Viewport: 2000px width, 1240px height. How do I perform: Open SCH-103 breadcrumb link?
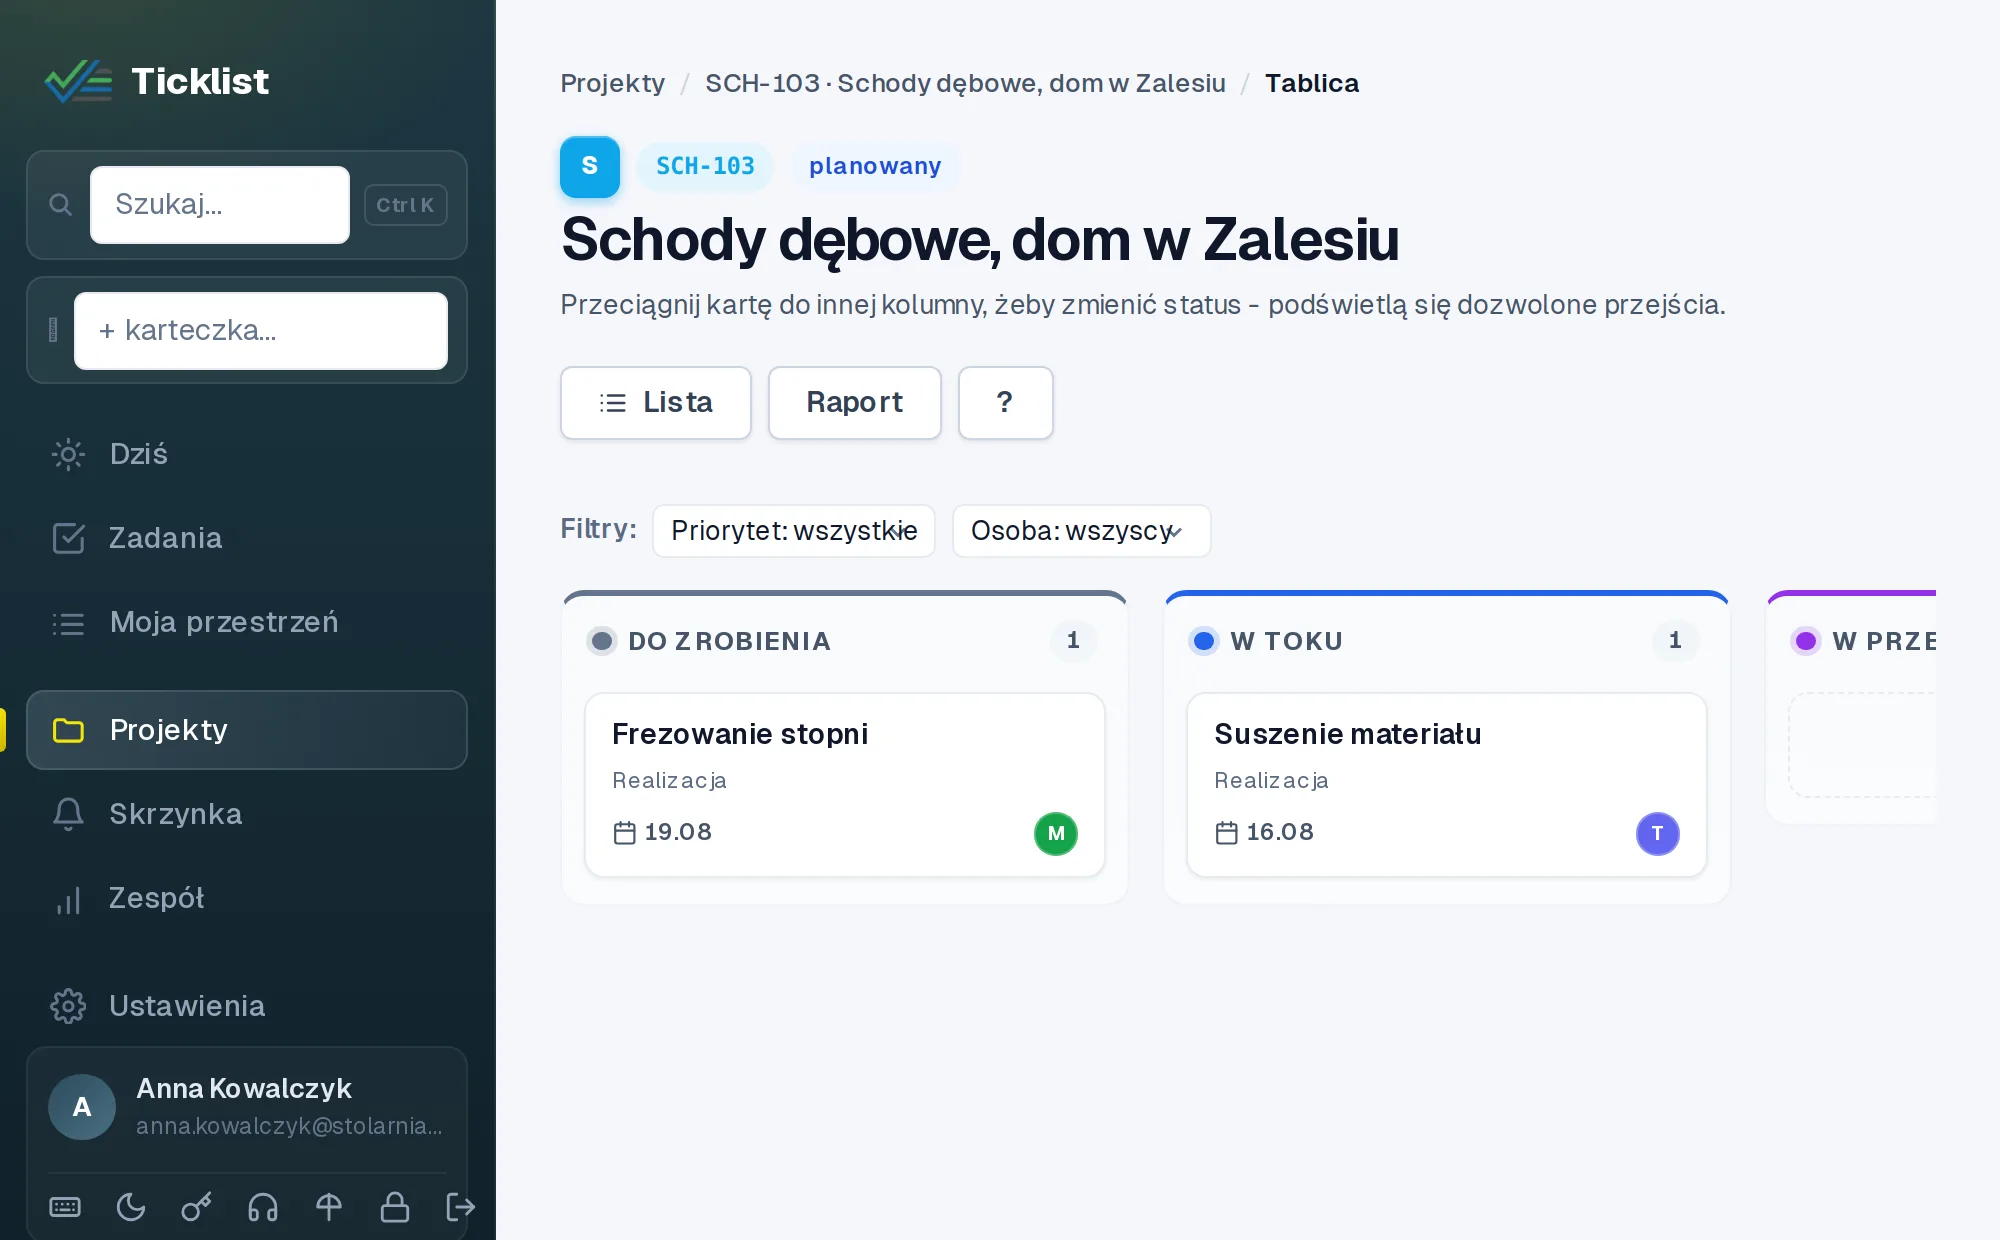[x=965, y=83]
